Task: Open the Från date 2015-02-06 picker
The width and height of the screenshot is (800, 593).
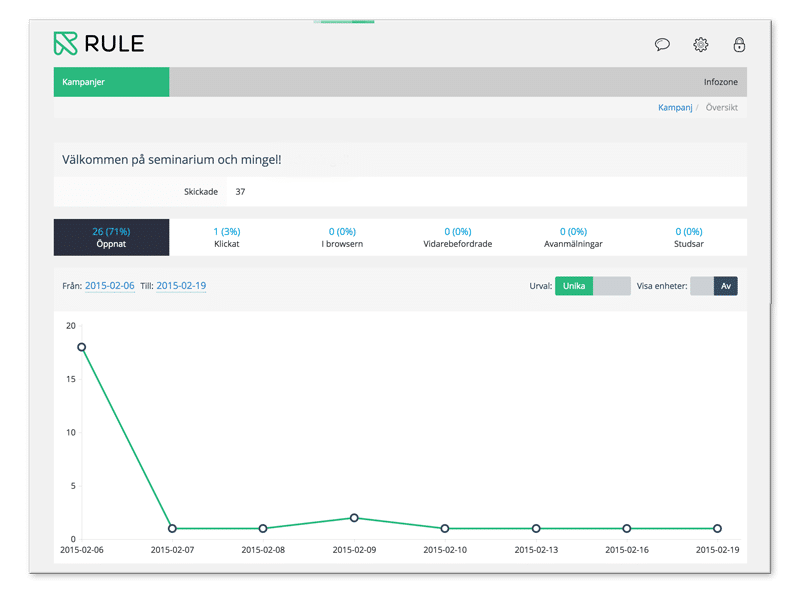Action: [110, 286]
